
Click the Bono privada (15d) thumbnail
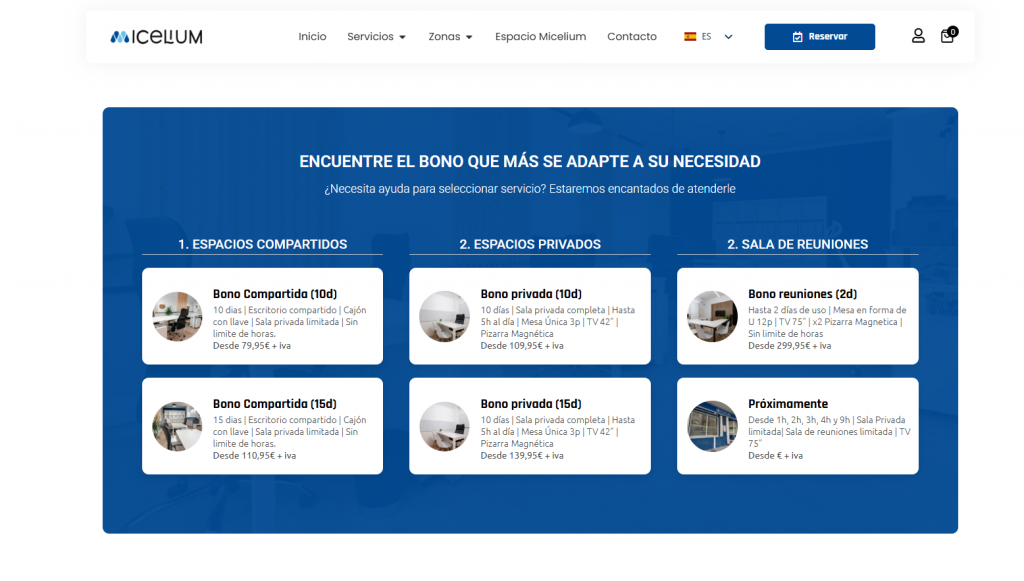(x=444, y=426)
